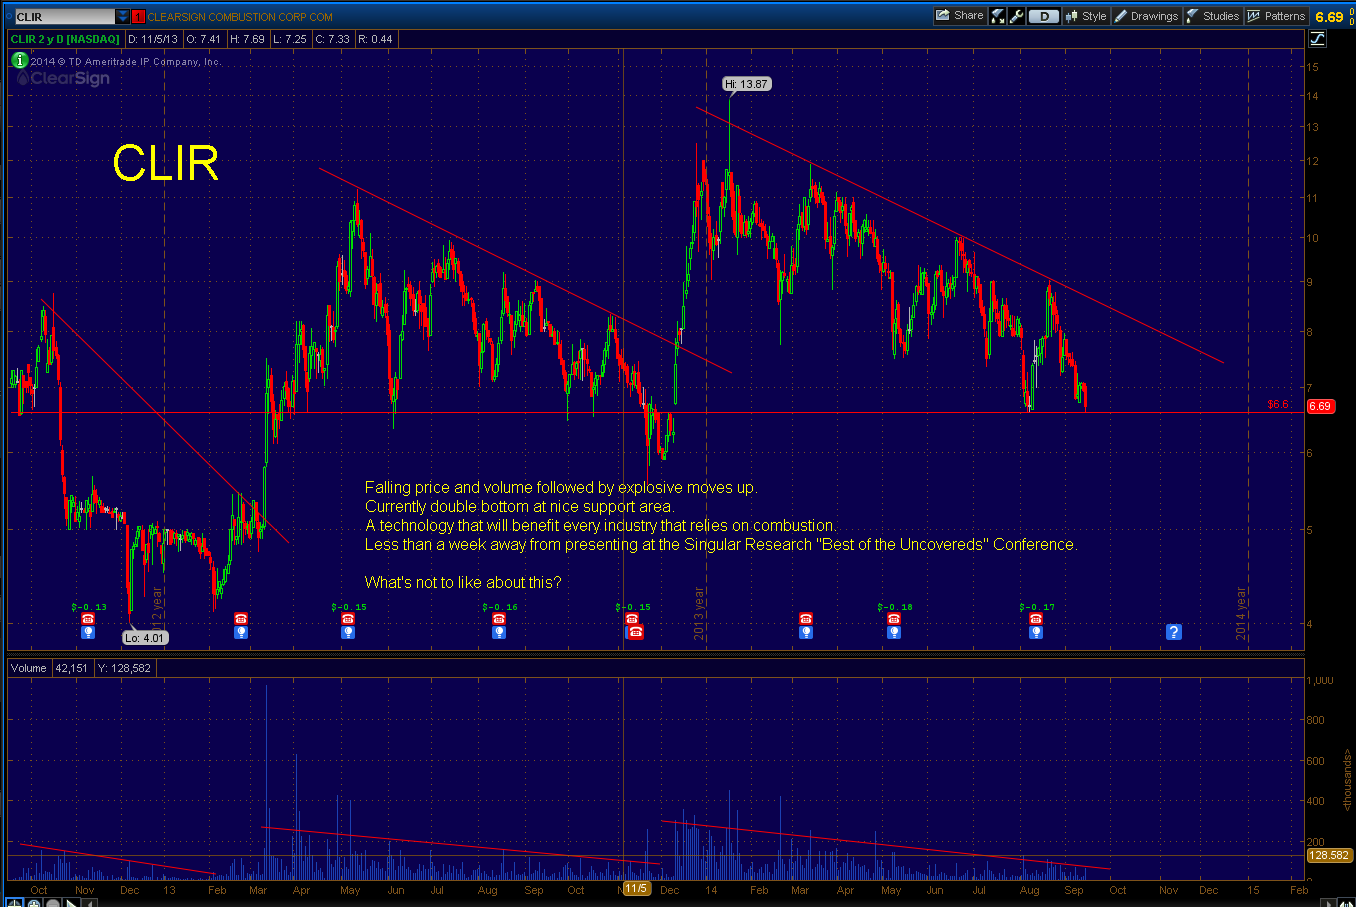Image resolution: width=1356 pixels, height=907 pixels.
Task: Click the CLIR symbol input field
Action: point(64,17)
